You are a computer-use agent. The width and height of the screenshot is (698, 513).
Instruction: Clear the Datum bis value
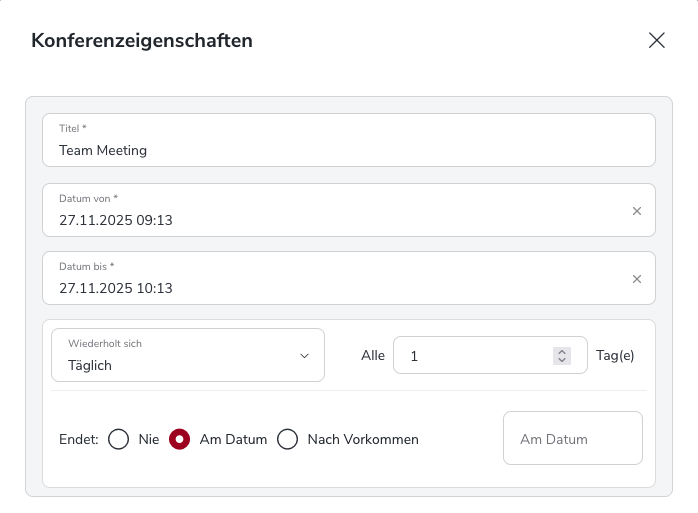(636, 279)
